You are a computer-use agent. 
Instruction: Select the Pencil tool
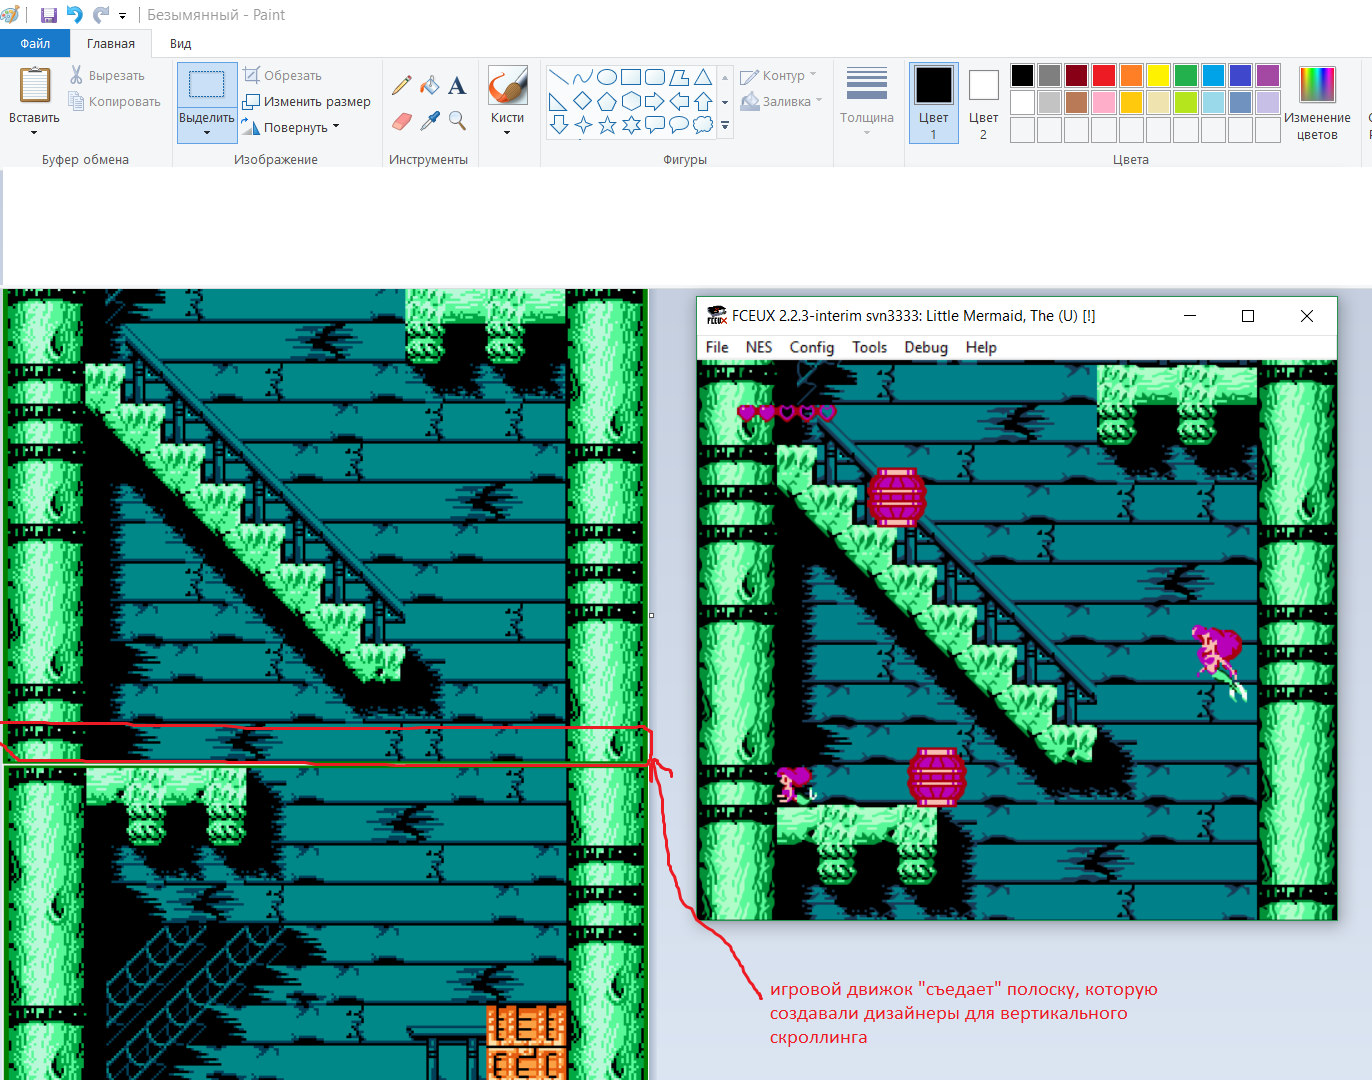pyautogui.click(x=402, y=86)
